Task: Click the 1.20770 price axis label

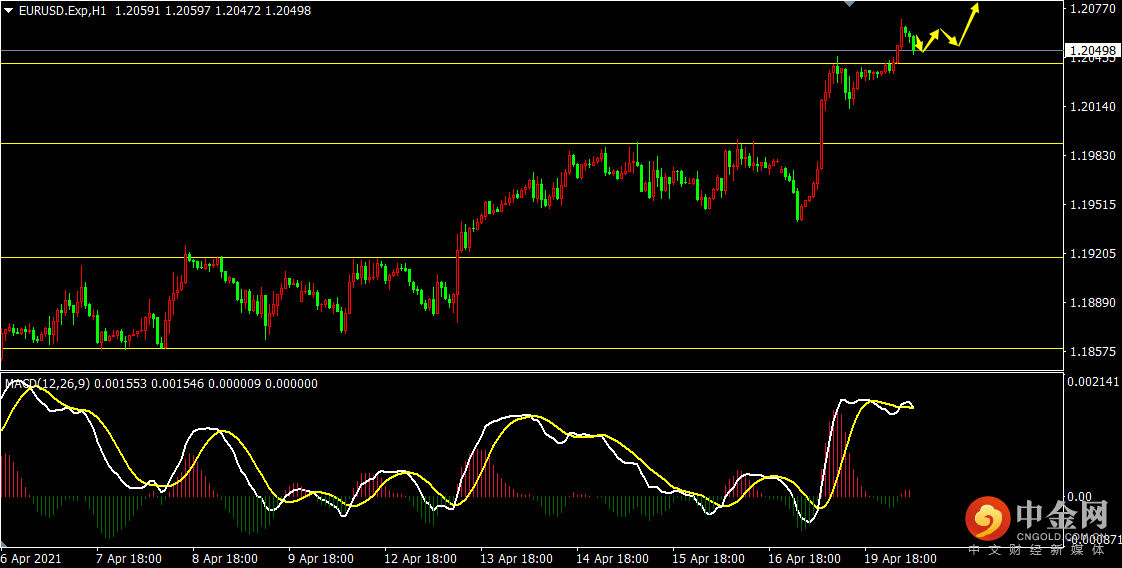Action: click(1092, 10)
